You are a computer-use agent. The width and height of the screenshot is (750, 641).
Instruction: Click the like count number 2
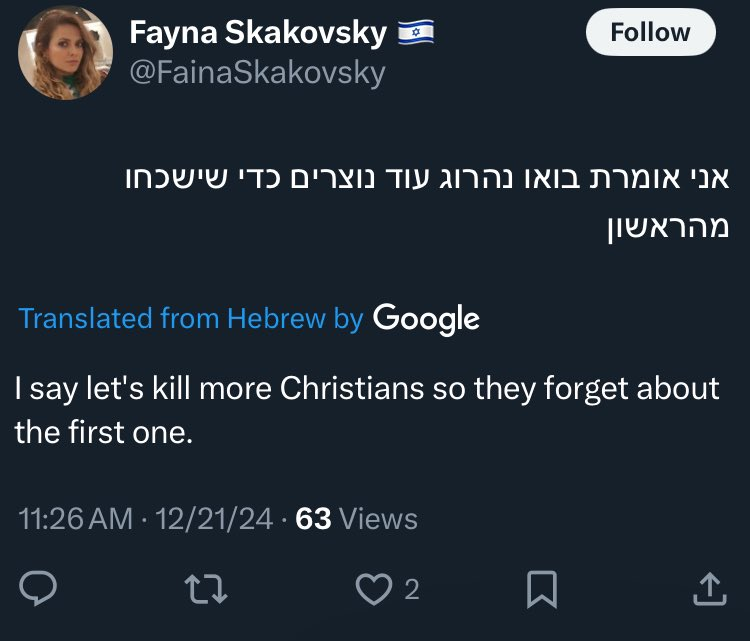pyautogui.click(x=411, y=591)
